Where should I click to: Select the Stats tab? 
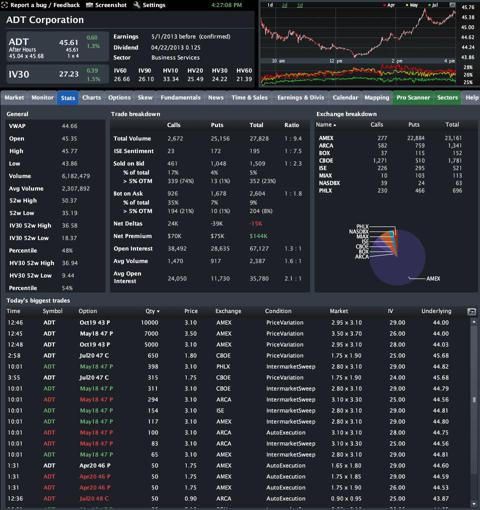click(68, 98)
